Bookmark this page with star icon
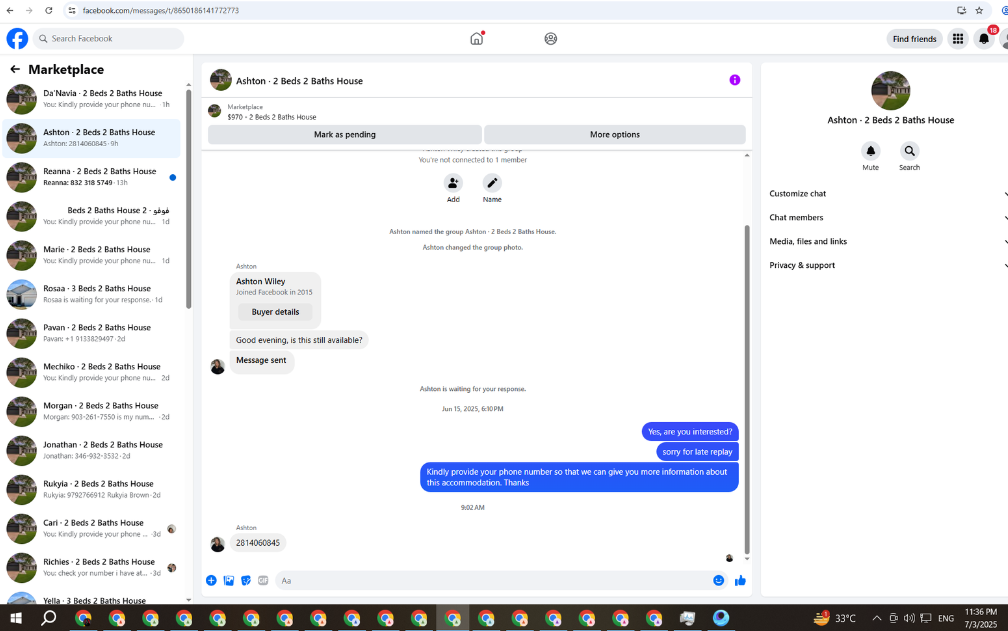This screenshot has height=631, width=1008. 979,10
